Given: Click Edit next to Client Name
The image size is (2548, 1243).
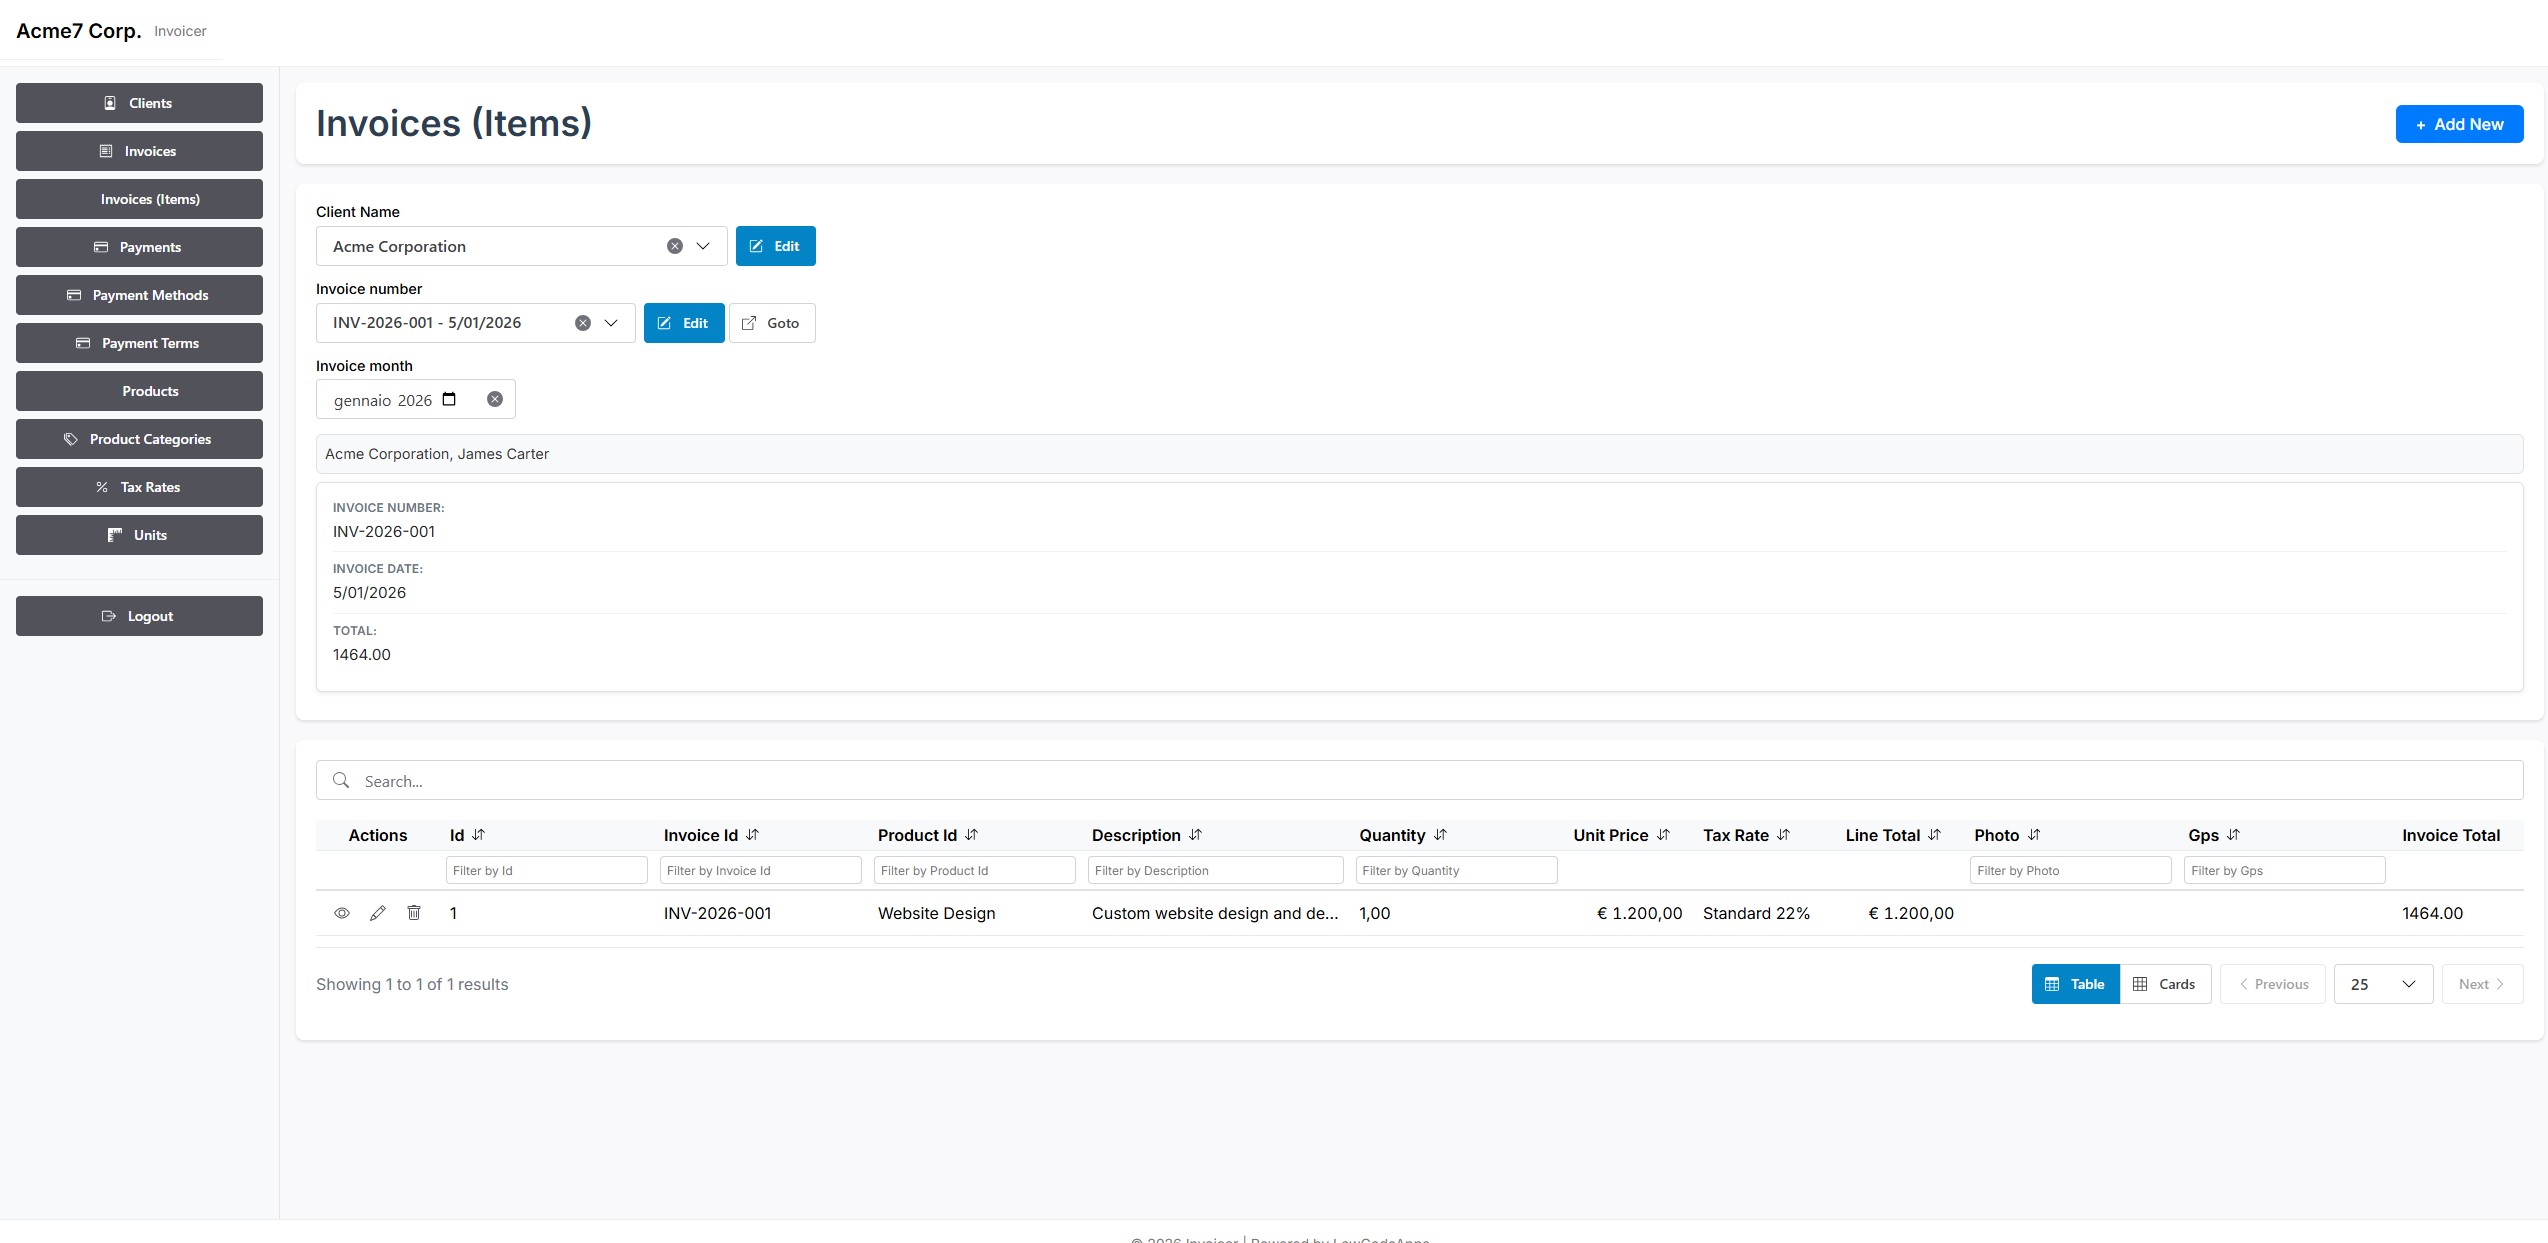Looking at the screenshot, I should click(775, 246).
